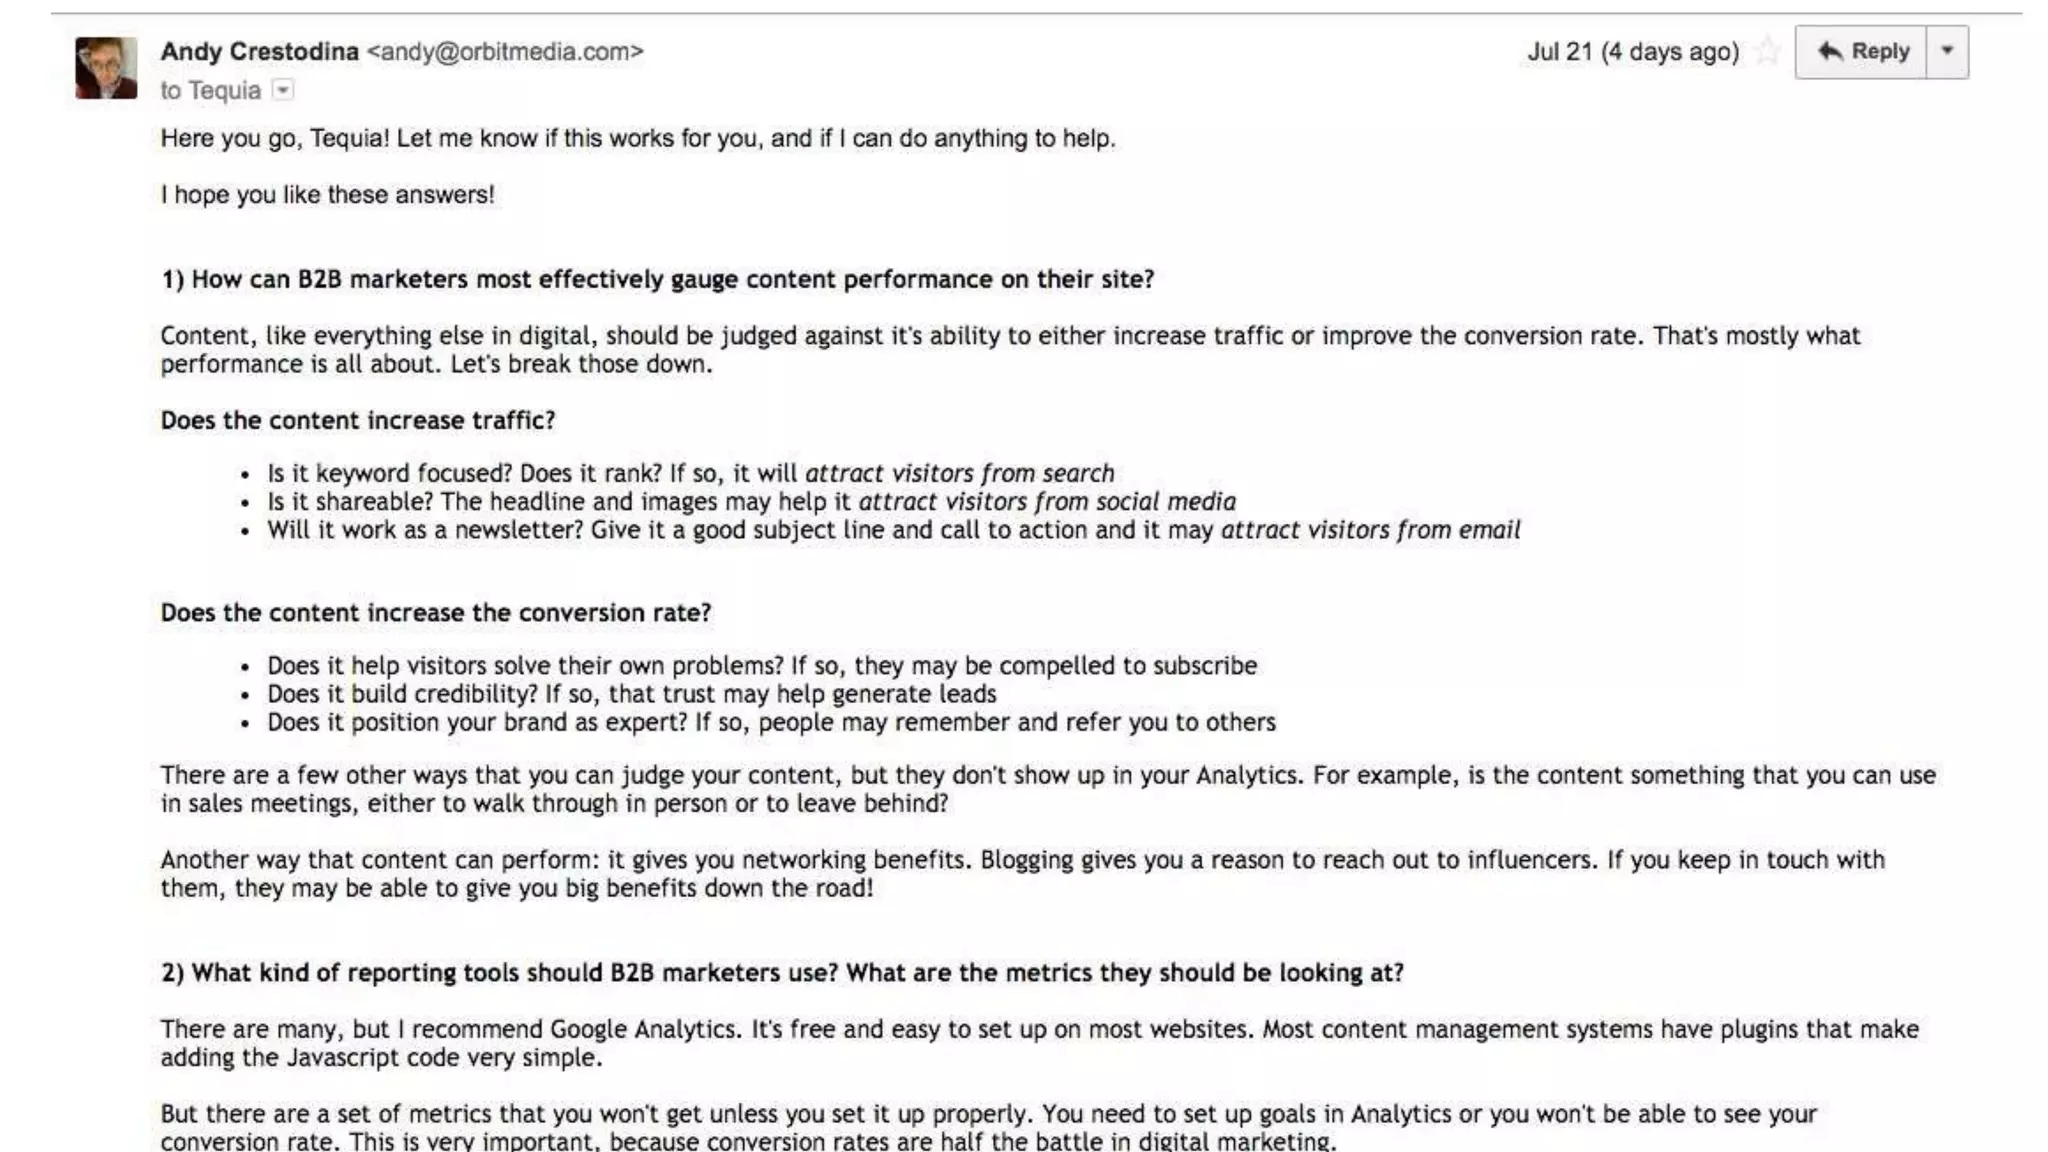The height and width of the screenshot is (1152, 2048).
Task: Click the Jul 21 date stamp
Action: coord(1633,52)
